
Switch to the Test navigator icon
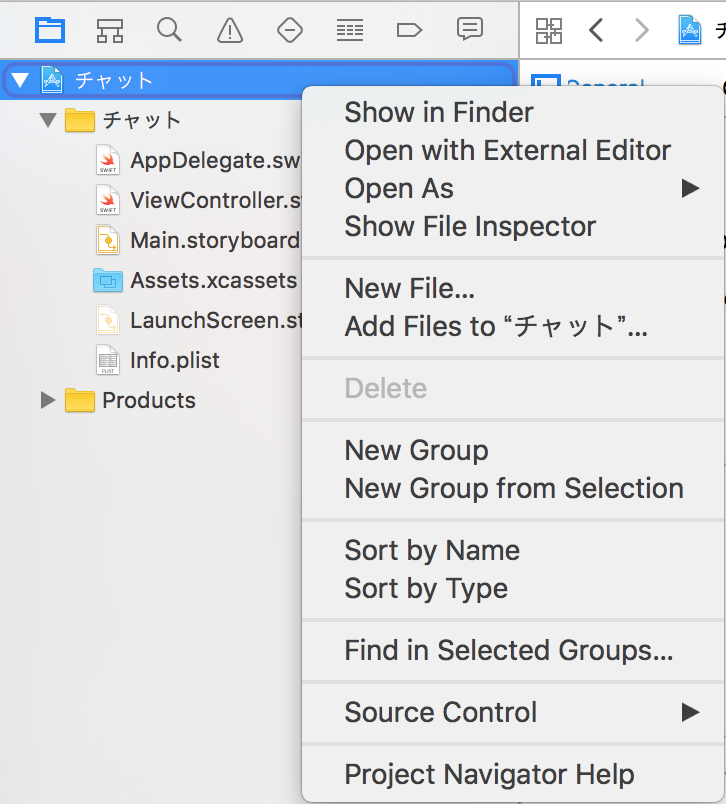click(x=290, y=30)
